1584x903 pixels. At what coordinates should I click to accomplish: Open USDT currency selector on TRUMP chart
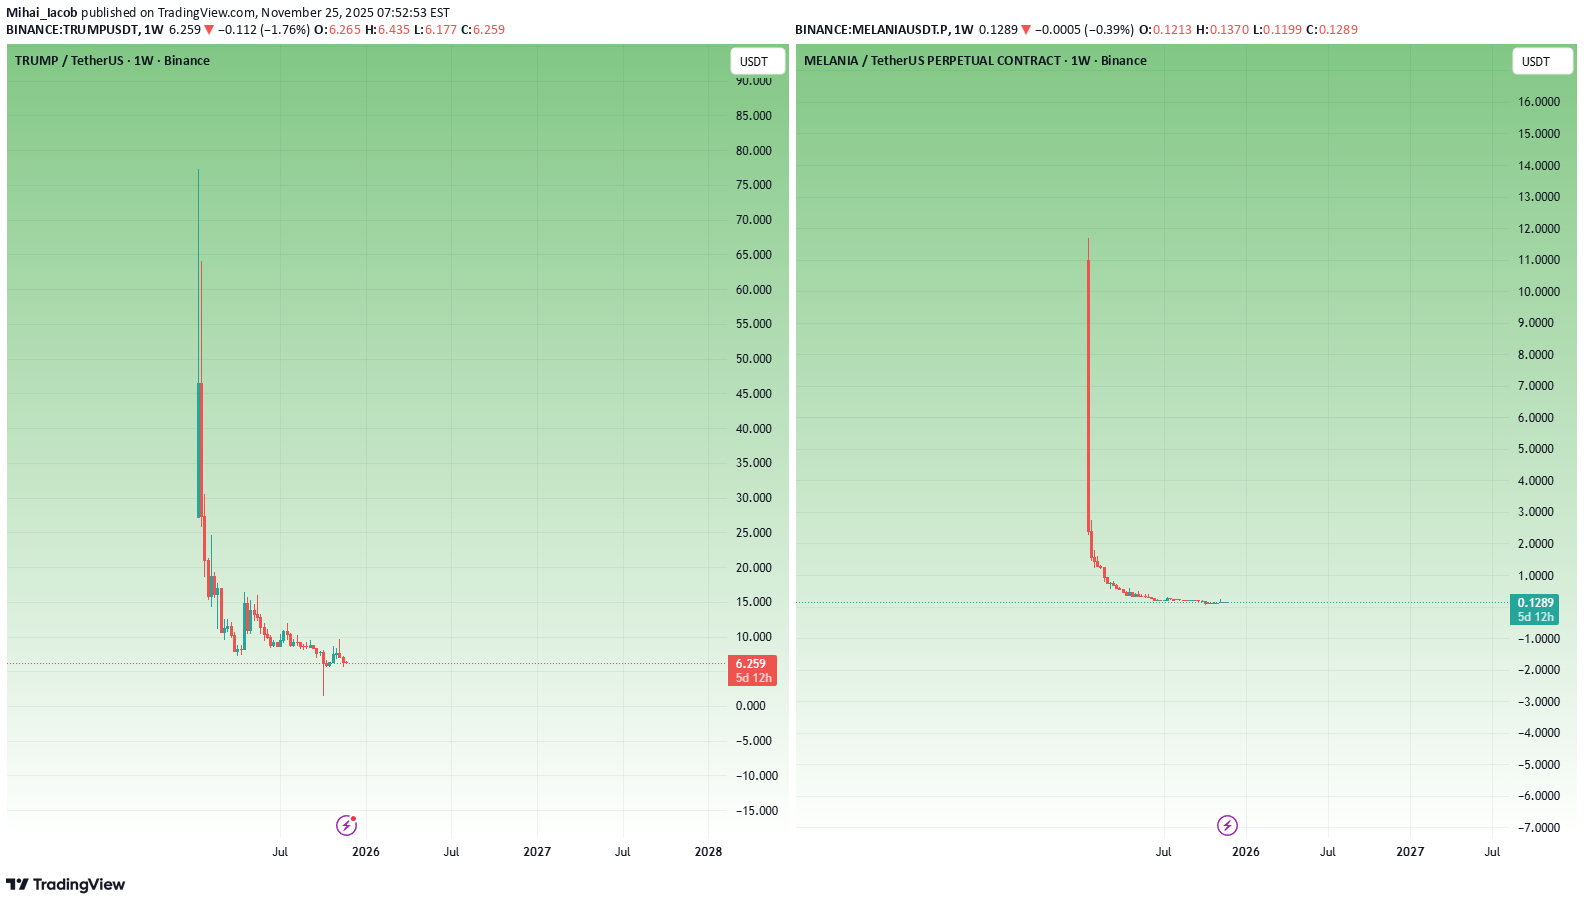(x=754, y=61)
